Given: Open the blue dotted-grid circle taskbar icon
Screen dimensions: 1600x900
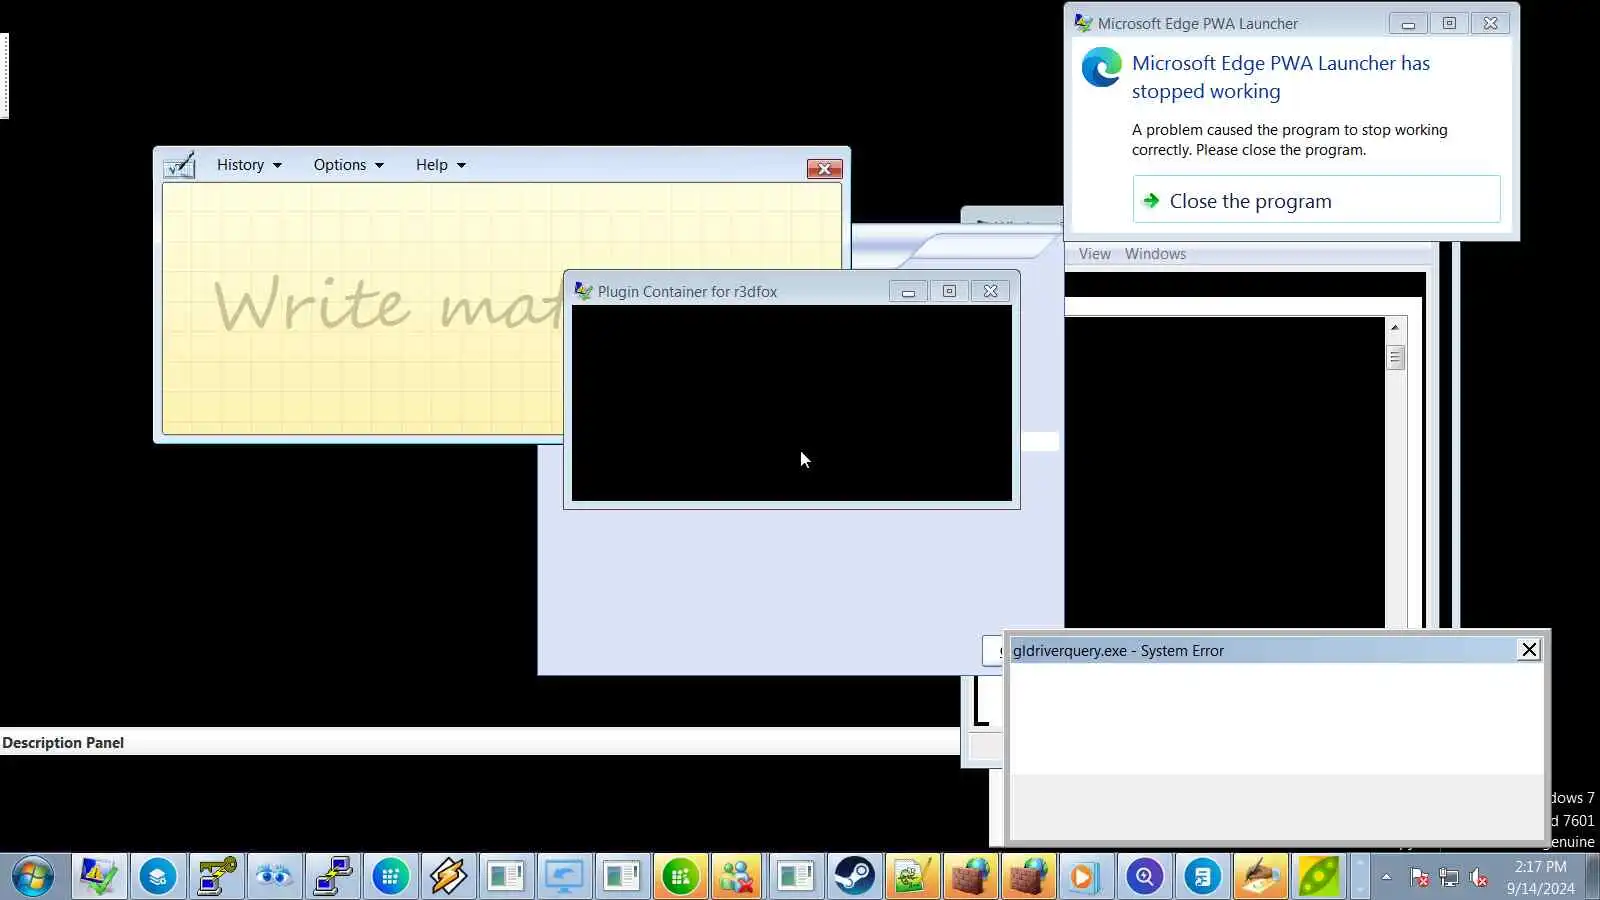Looking at the screenshot, I should click(390, 877).
